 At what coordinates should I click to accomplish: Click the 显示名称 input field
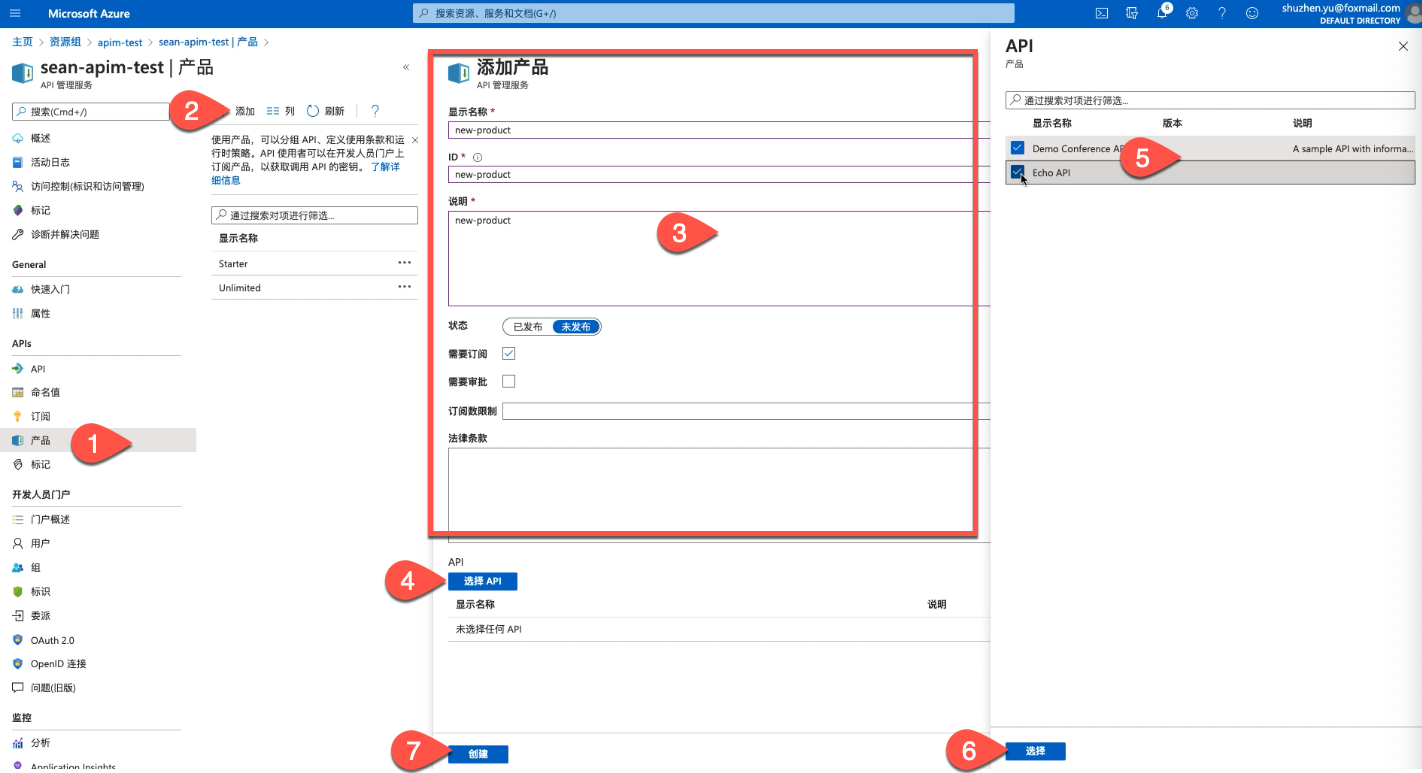719,130
